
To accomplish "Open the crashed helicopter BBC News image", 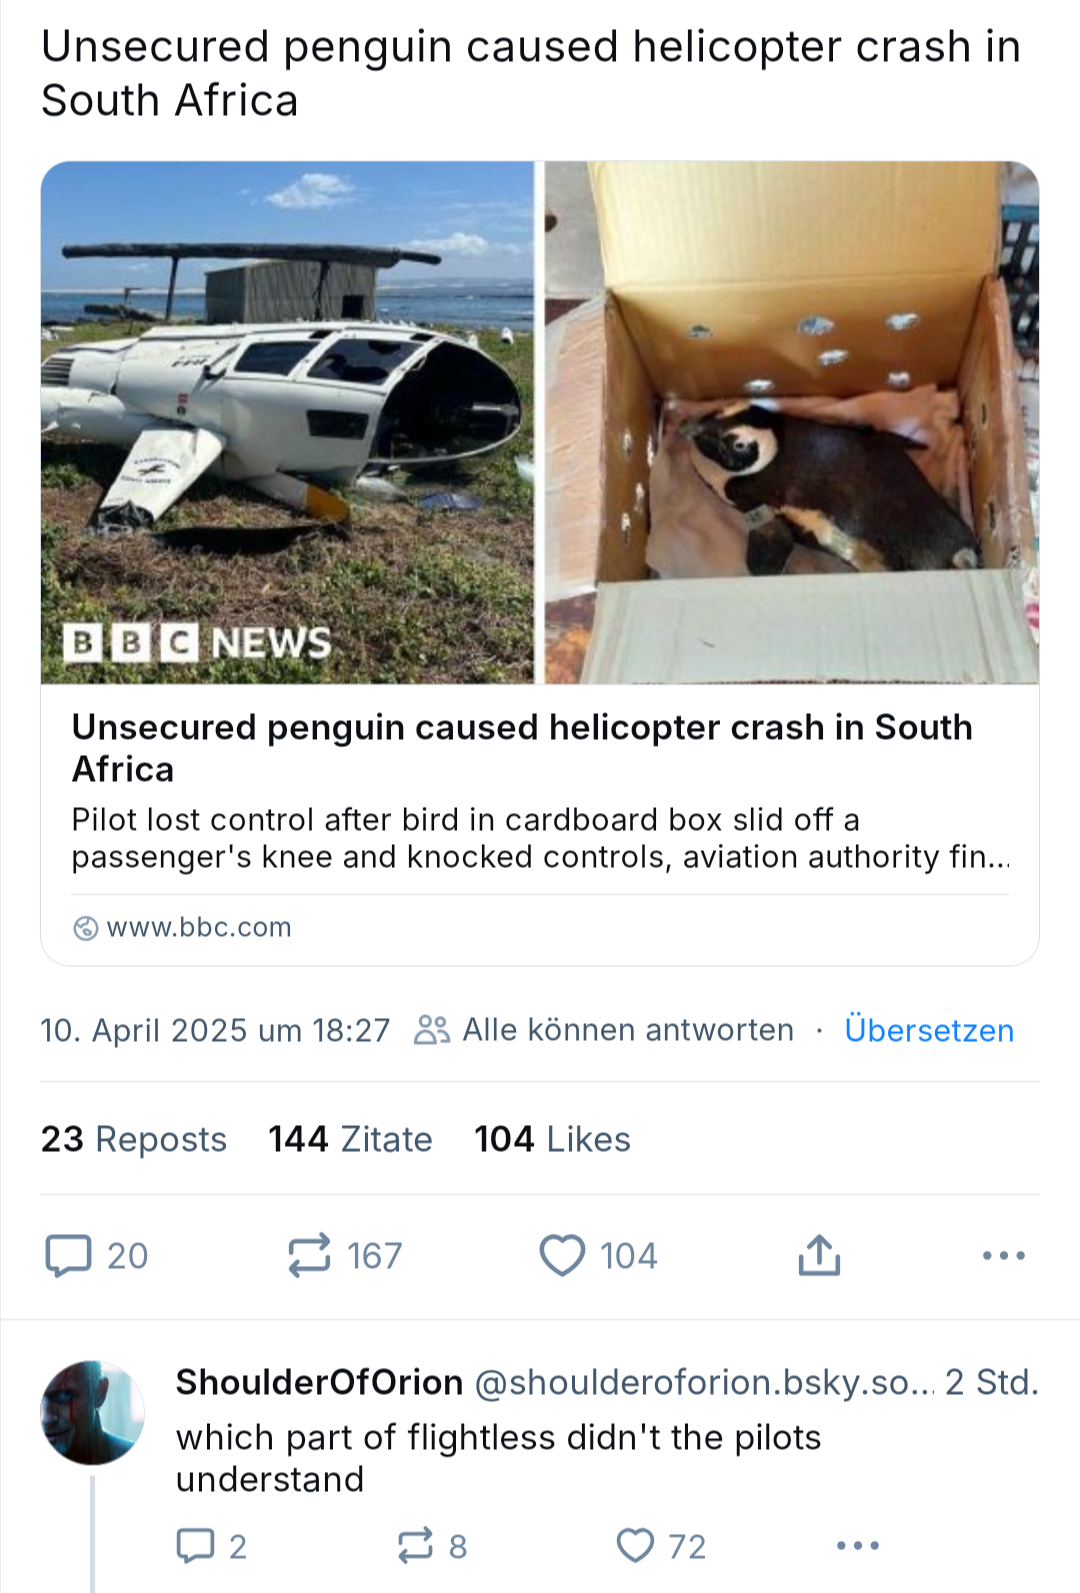I will pos(288,423).
